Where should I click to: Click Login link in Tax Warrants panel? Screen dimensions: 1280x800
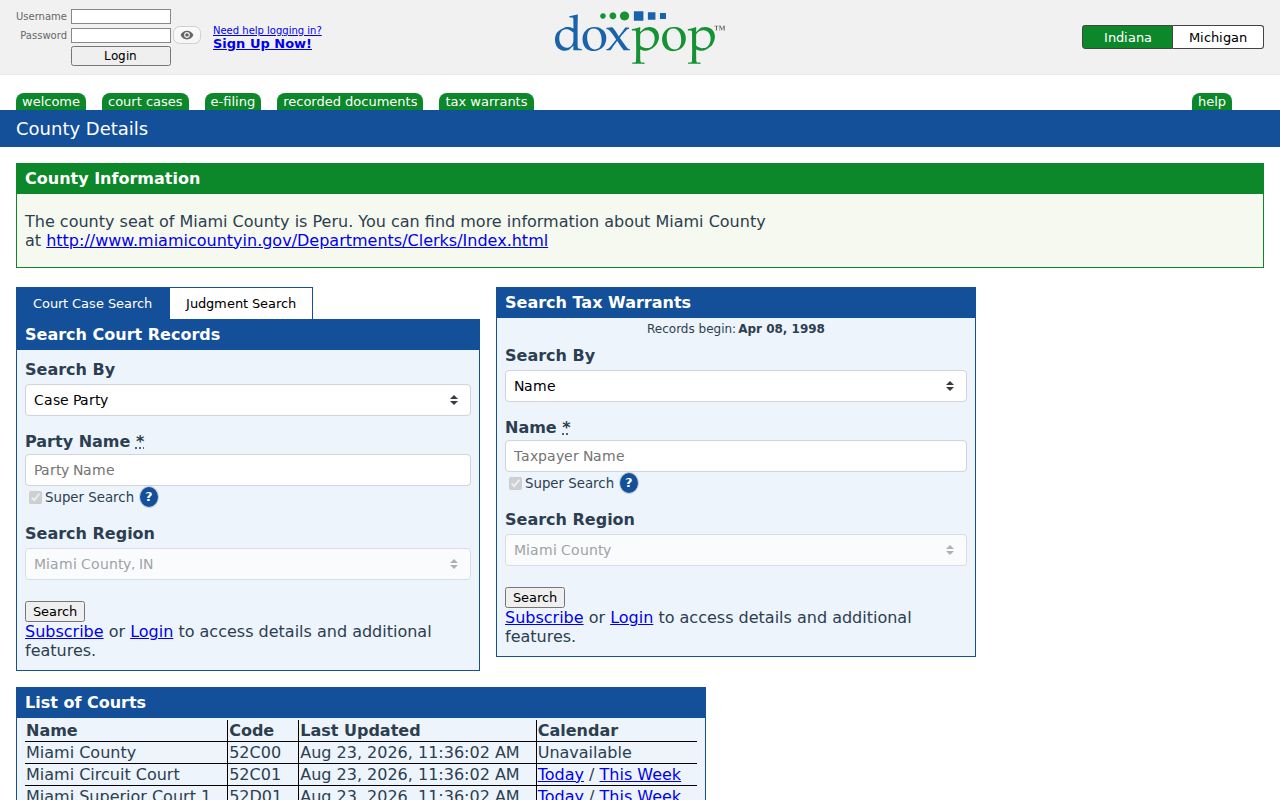pos(632,617)
